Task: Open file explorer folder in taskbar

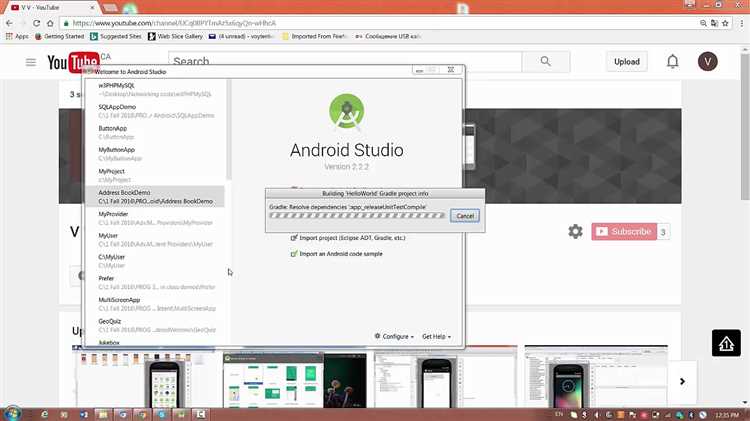Action: coord(102,414)
